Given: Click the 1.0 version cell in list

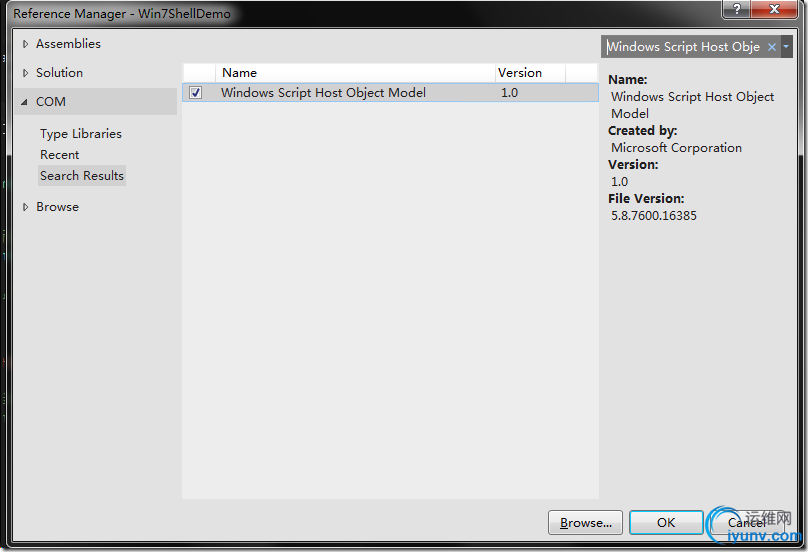Looking at the screenshot, I should tap(509, 93).
